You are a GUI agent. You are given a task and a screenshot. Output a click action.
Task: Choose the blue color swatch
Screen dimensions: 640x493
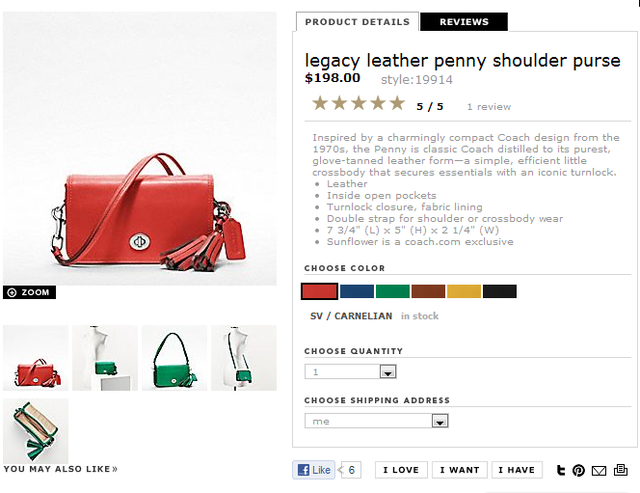tap(357, 291)
